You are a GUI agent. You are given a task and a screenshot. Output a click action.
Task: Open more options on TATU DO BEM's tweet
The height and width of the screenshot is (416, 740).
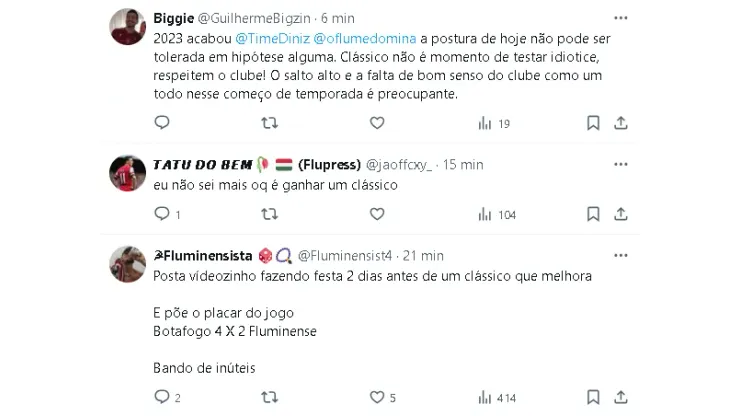pos(620,163)
